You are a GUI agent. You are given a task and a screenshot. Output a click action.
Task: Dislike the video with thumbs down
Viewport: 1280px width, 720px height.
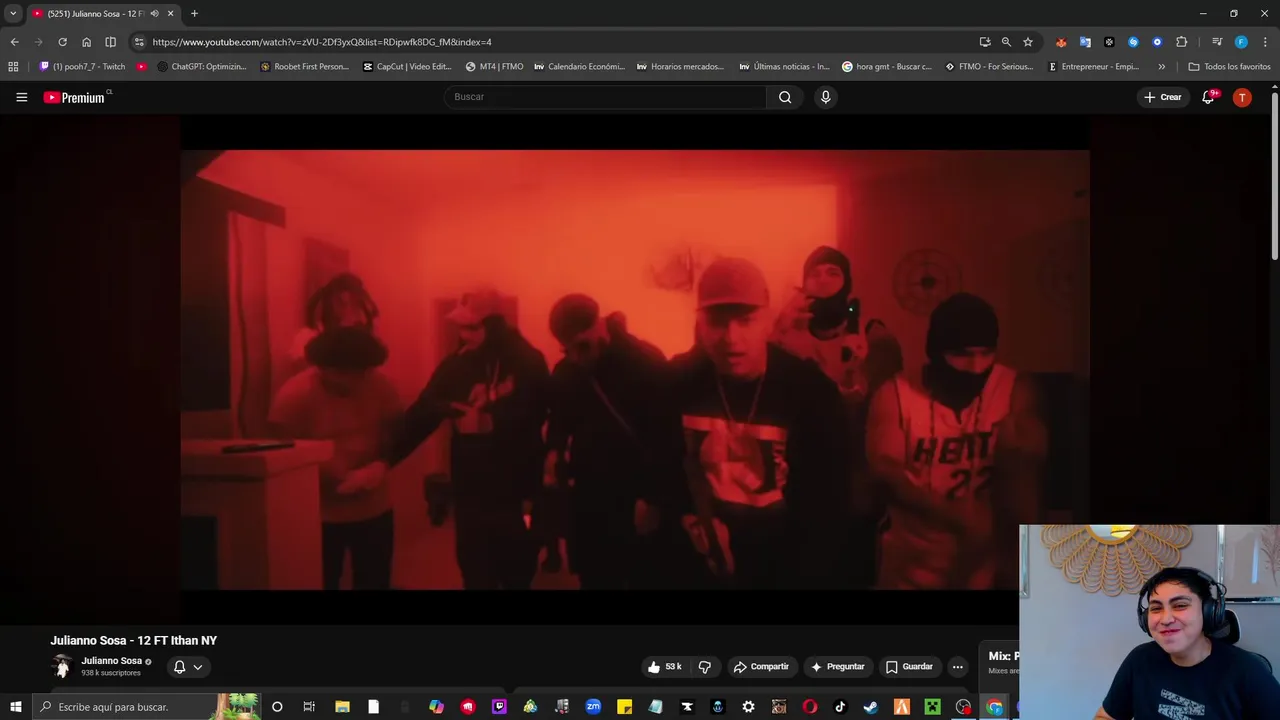click(704, 667)
